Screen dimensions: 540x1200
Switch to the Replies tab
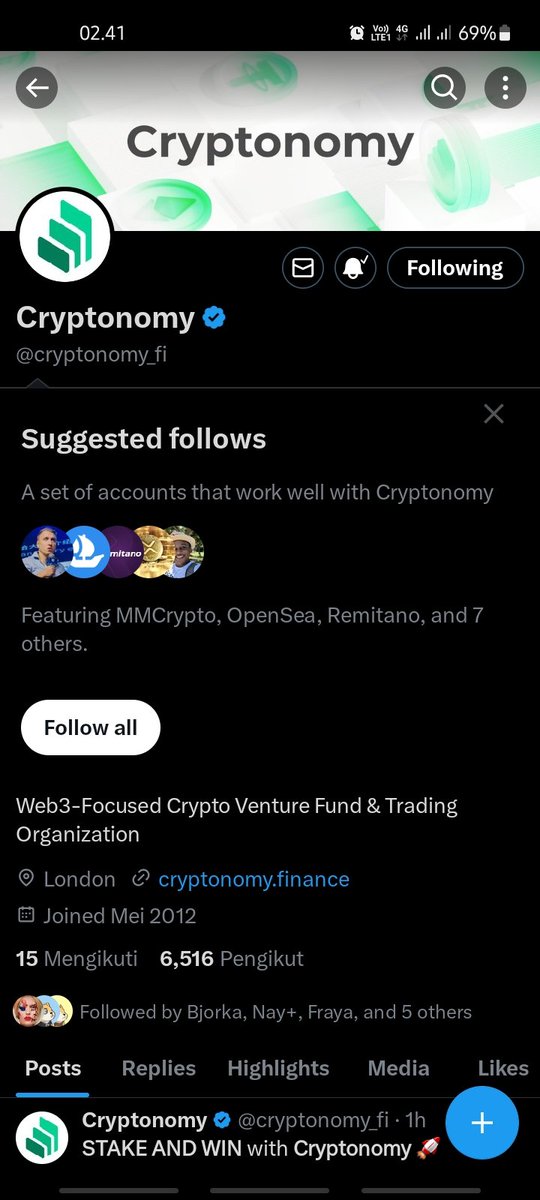159,1068
